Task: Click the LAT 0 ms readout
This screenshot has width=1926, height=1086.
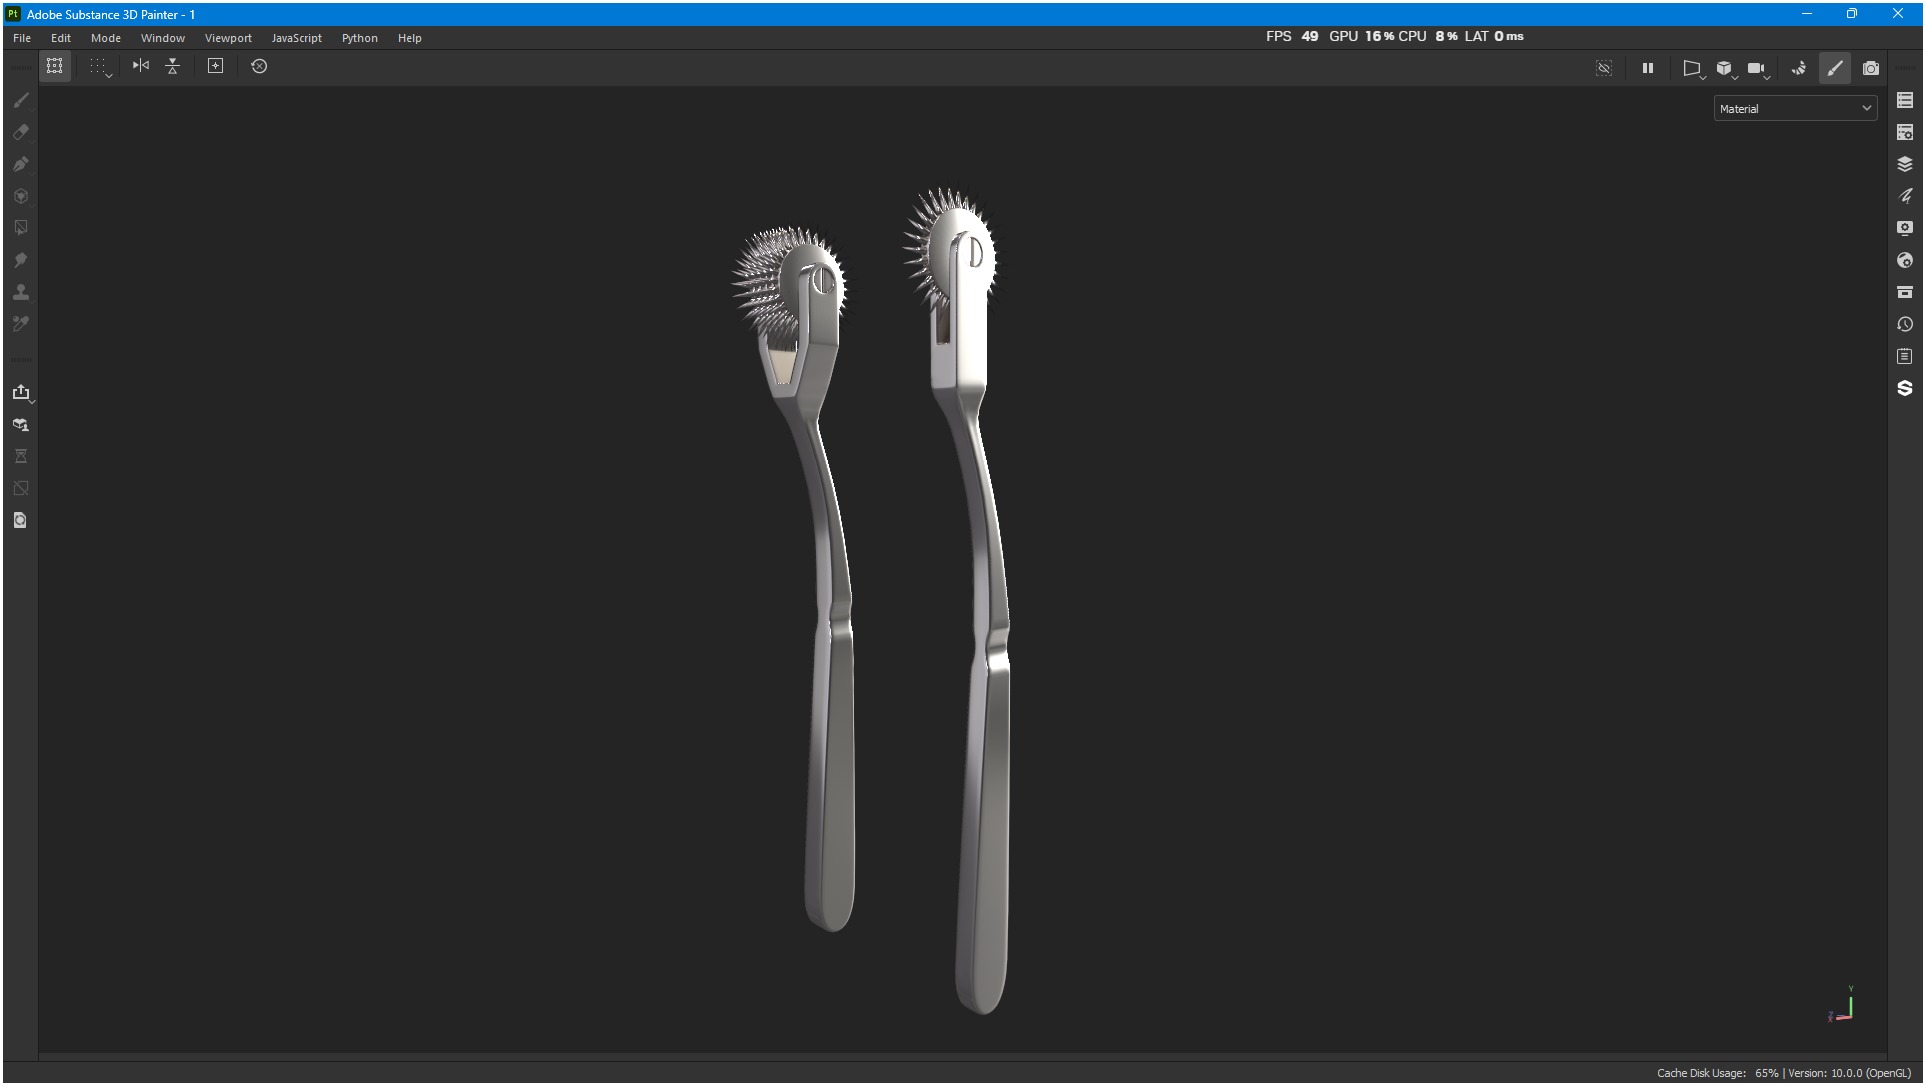Action: tap(1494, 36)
